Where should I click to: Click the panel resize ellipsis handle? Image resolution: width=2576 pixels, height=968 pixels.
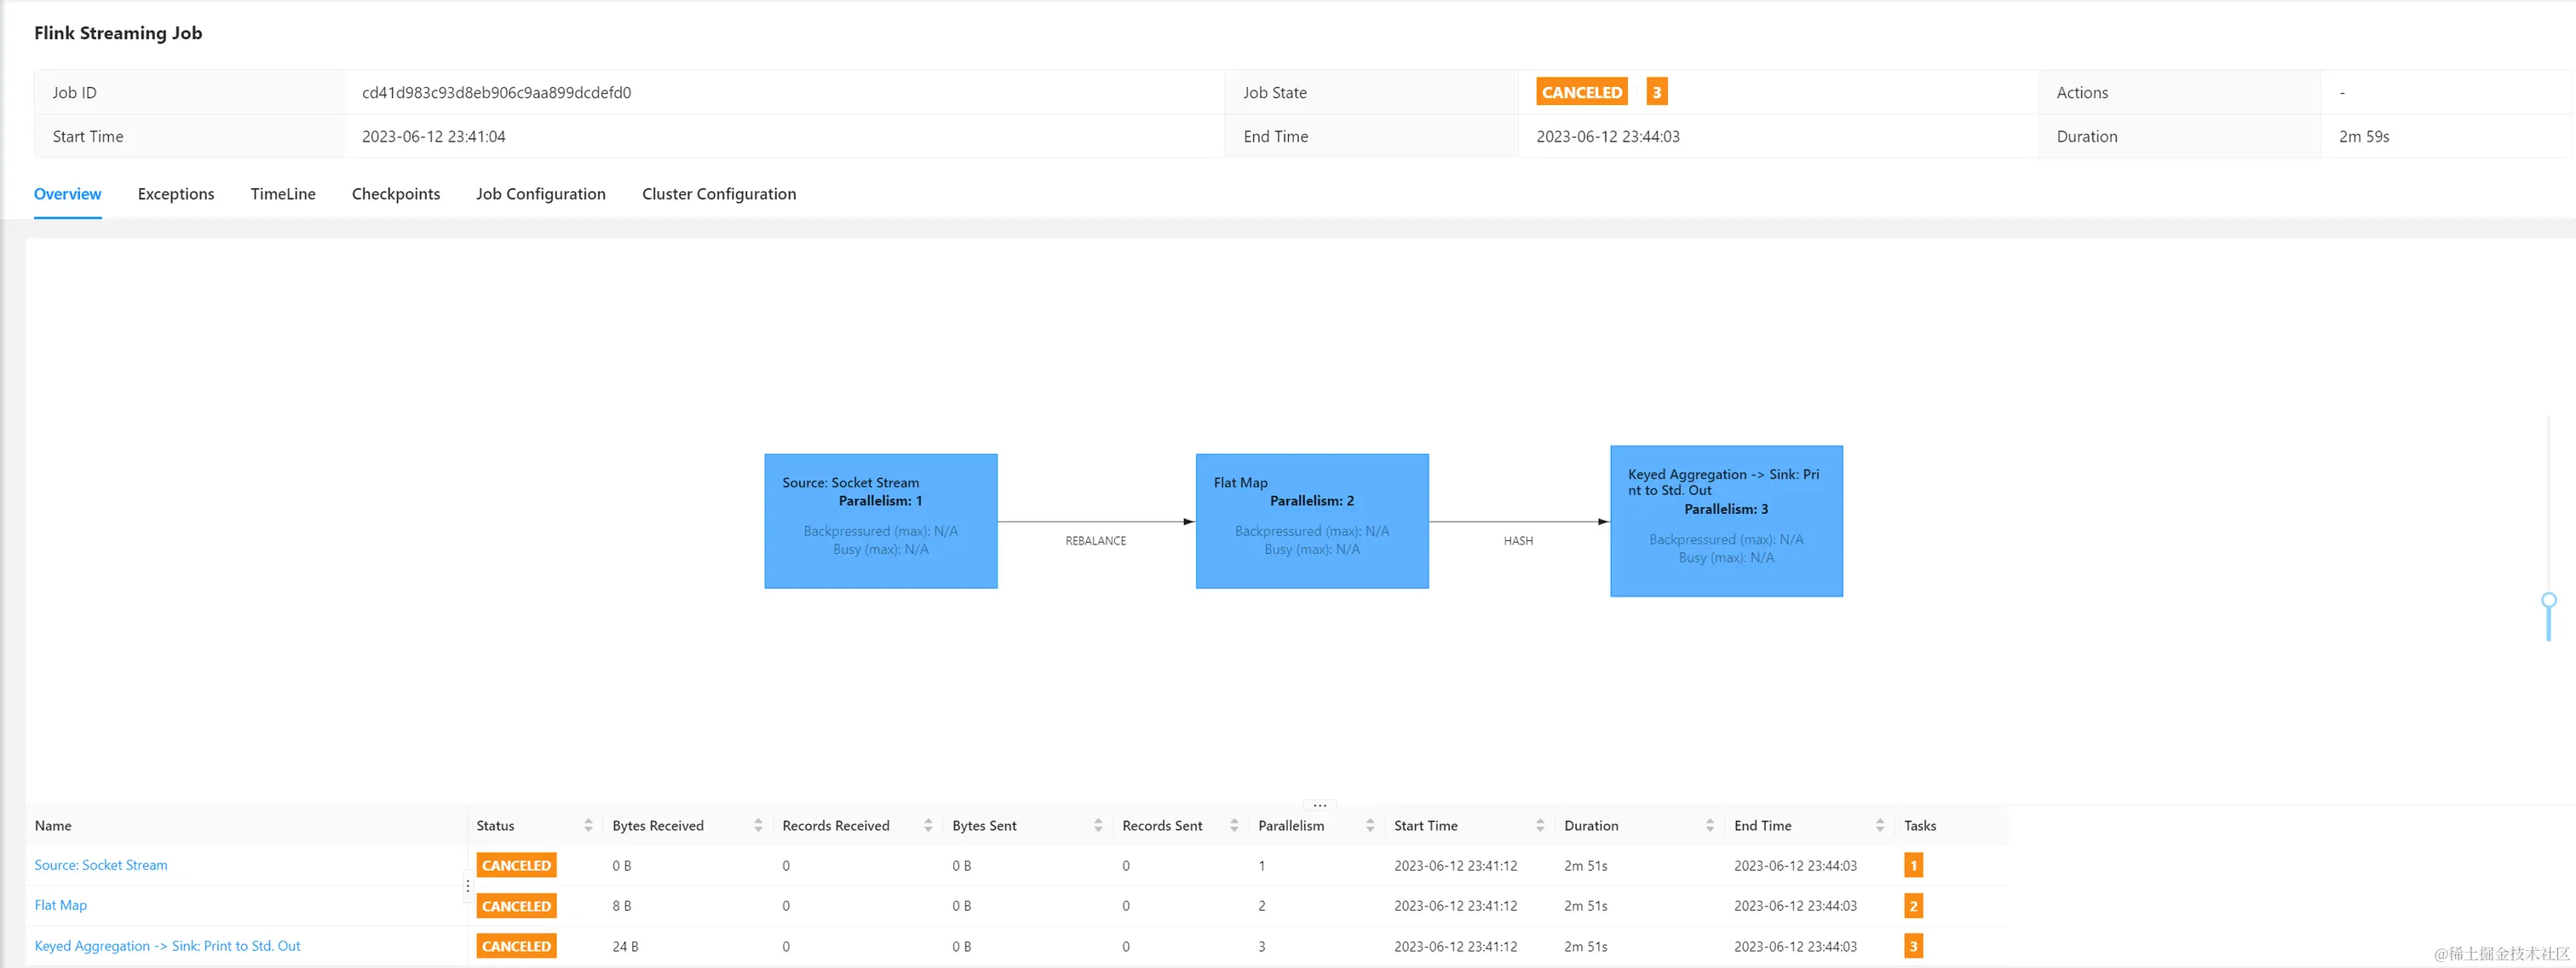tap(1319, 805)
